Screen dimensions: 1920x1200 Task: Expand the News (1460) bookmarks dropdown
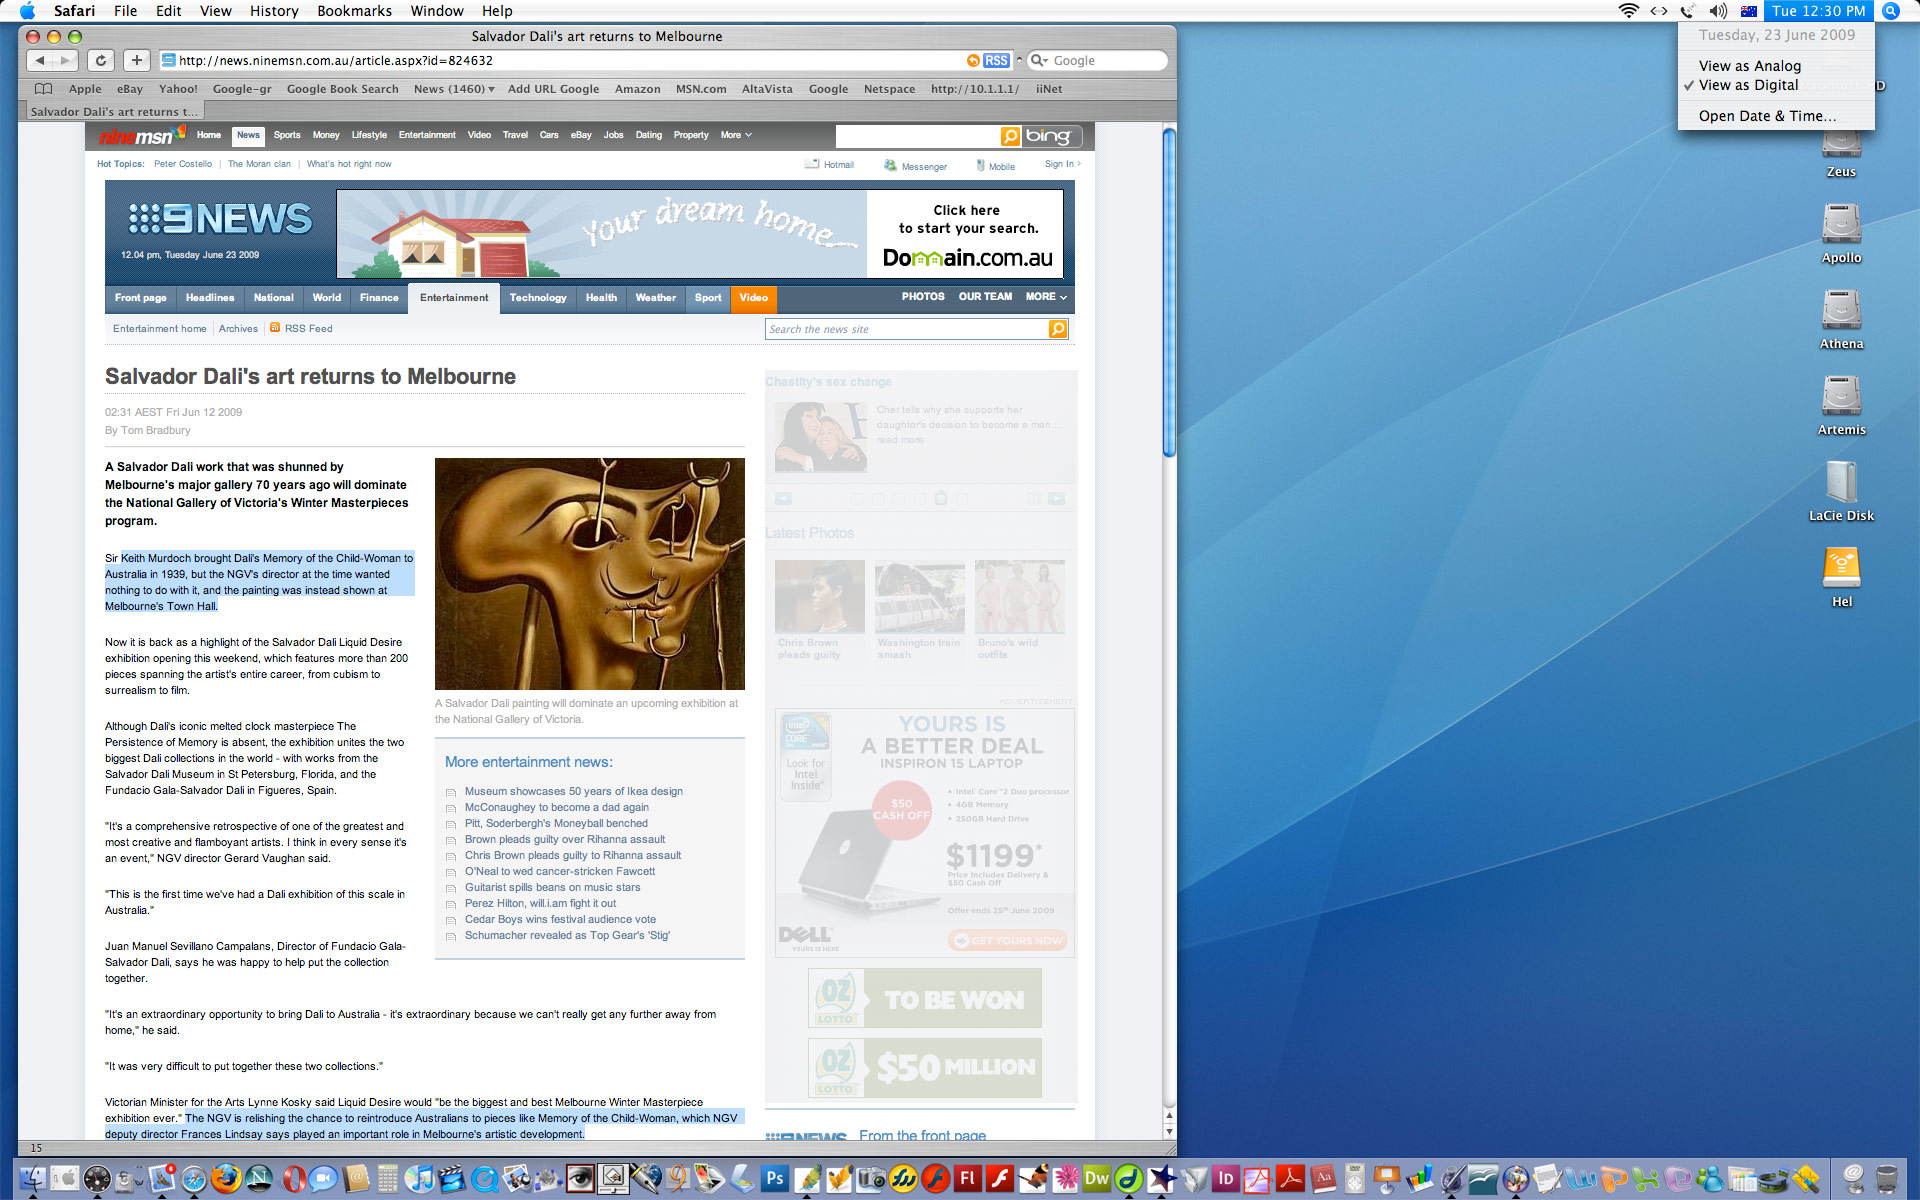coord(454,88)
